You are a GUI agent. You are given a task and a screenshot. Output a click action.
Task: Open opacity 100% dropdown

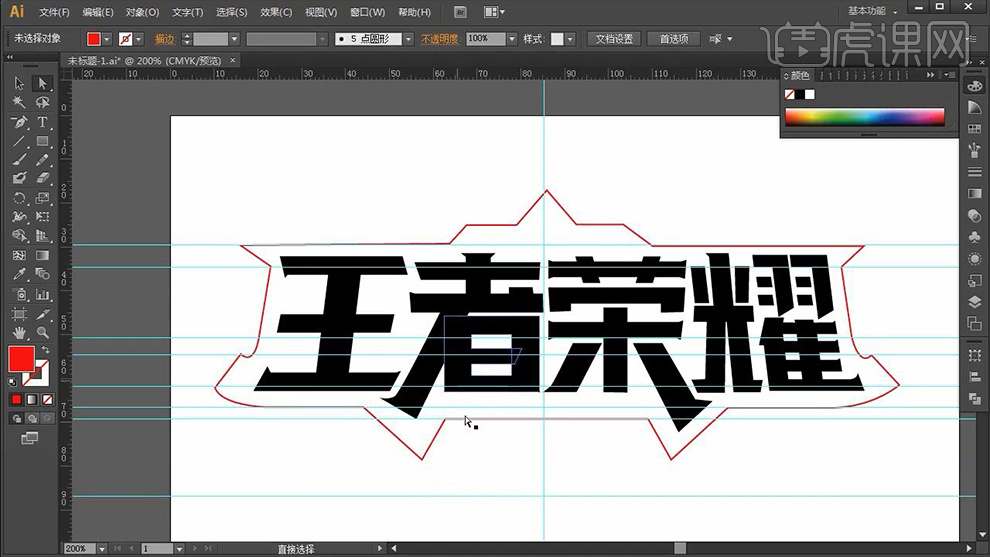[x=511, y=39]
